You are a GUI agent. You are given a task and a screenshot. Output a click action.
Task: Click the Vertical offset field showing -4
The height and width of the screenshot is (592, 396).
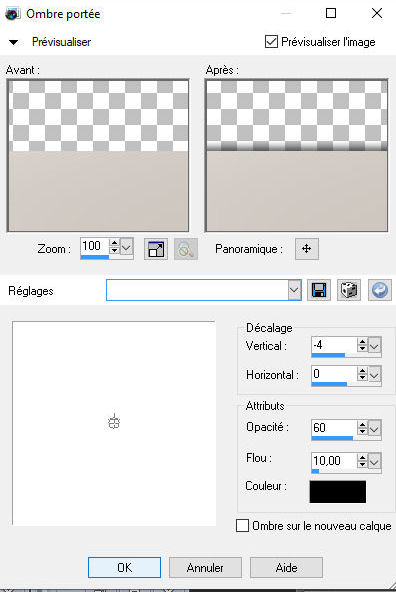click(x=334, y=345)
